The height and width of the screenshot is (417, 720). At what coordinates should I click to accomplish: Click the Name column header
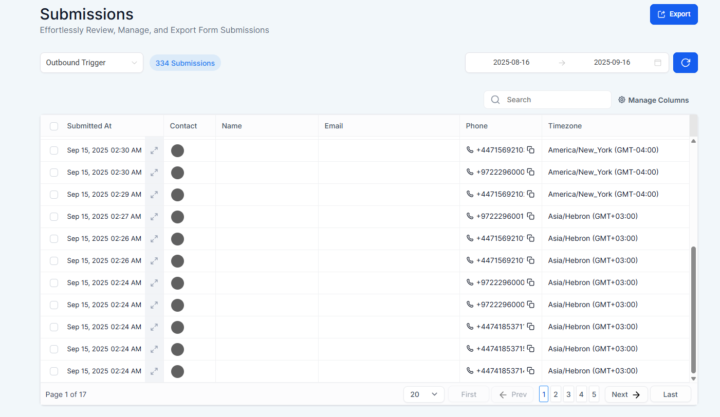pyautogui.click(x=231, y=126)
